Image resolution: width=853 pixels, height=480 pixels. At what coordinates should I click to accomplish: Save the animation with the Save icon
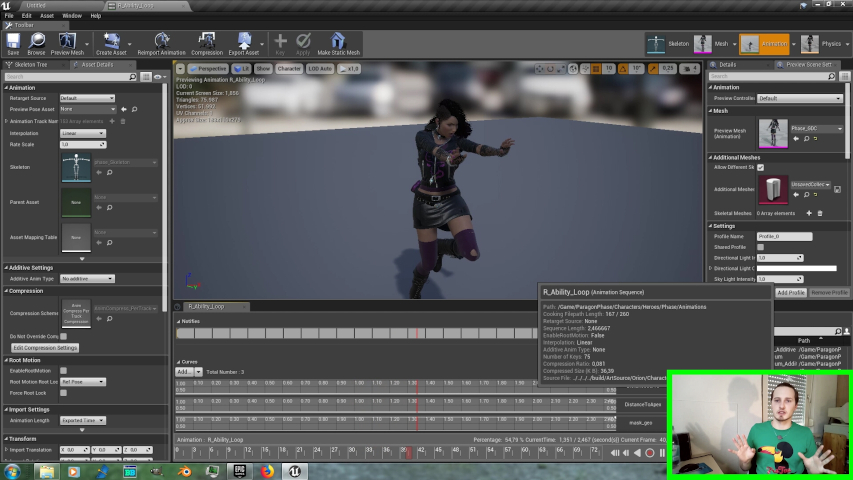tap(13, 44)
